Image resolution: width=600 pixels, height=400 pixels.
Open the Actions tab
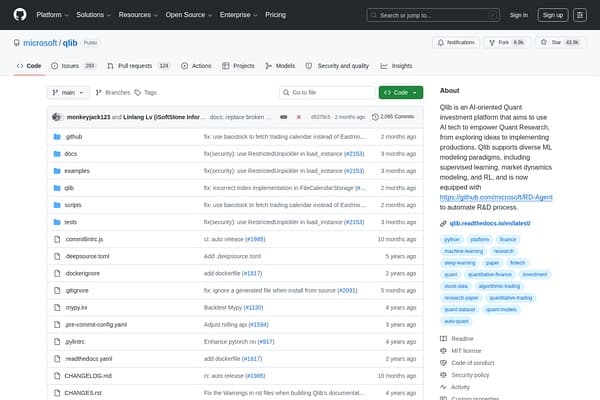coord(196,66)
